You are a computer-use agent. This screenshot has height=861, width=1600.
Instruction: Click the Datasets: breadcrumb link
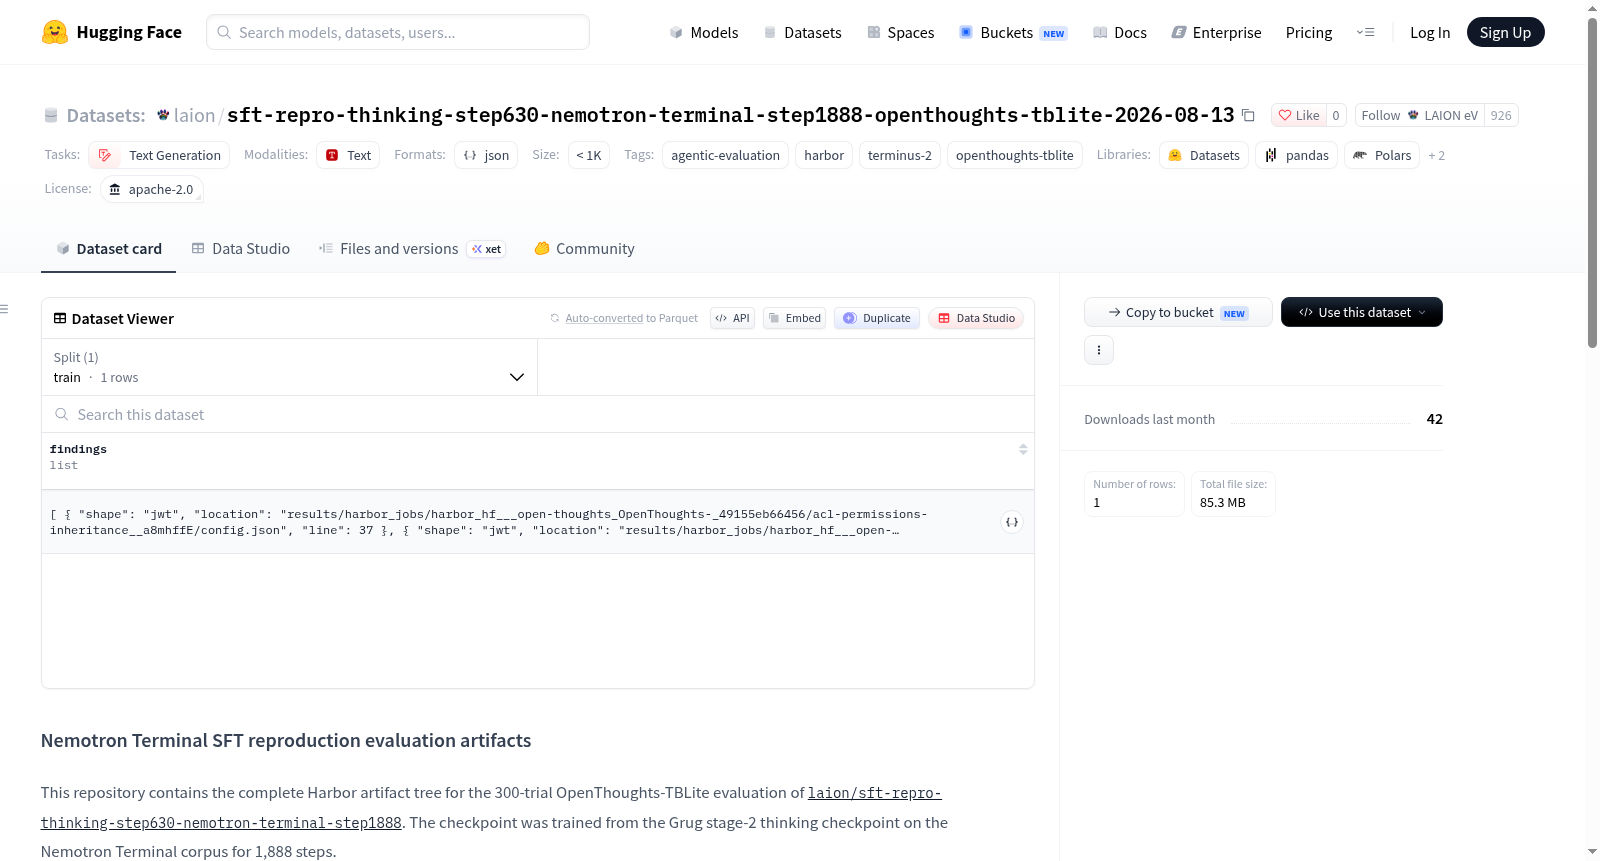(x=106, y=115)
